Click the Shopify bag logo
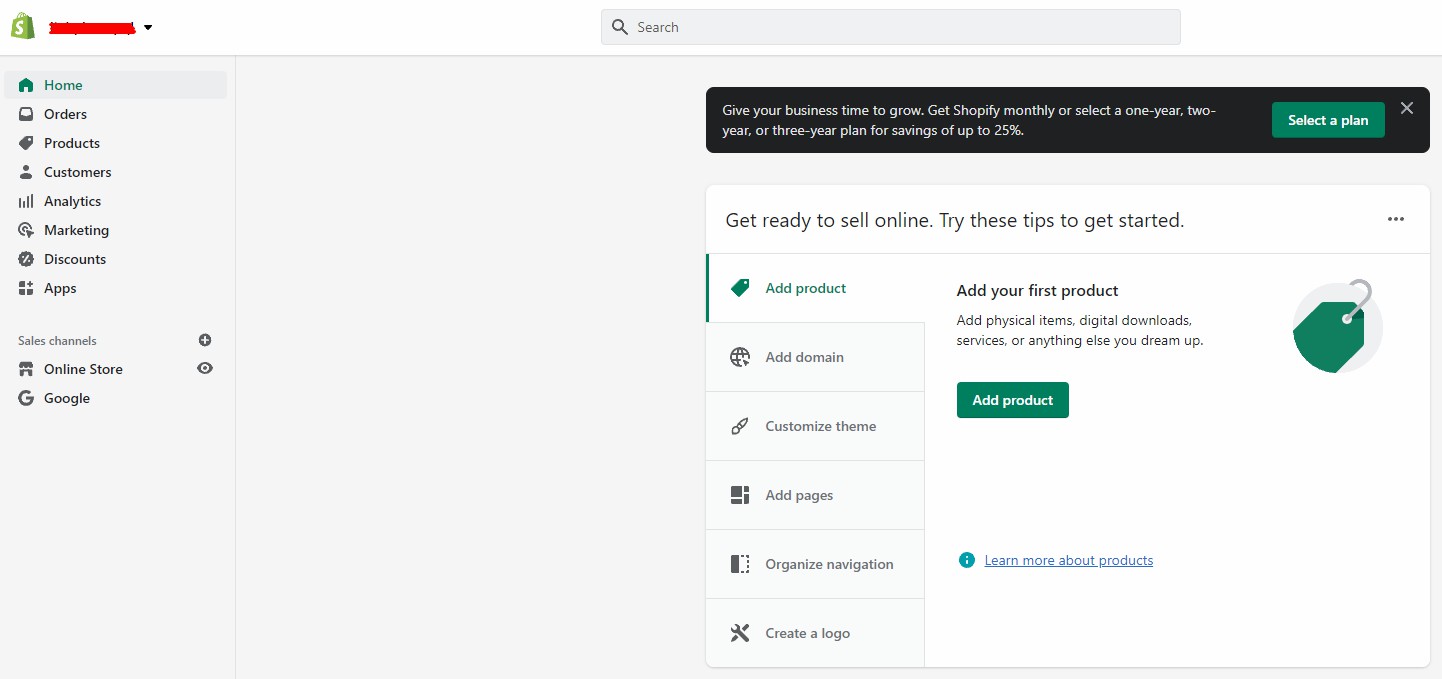 pyautogui.click(x=23, y=27)
